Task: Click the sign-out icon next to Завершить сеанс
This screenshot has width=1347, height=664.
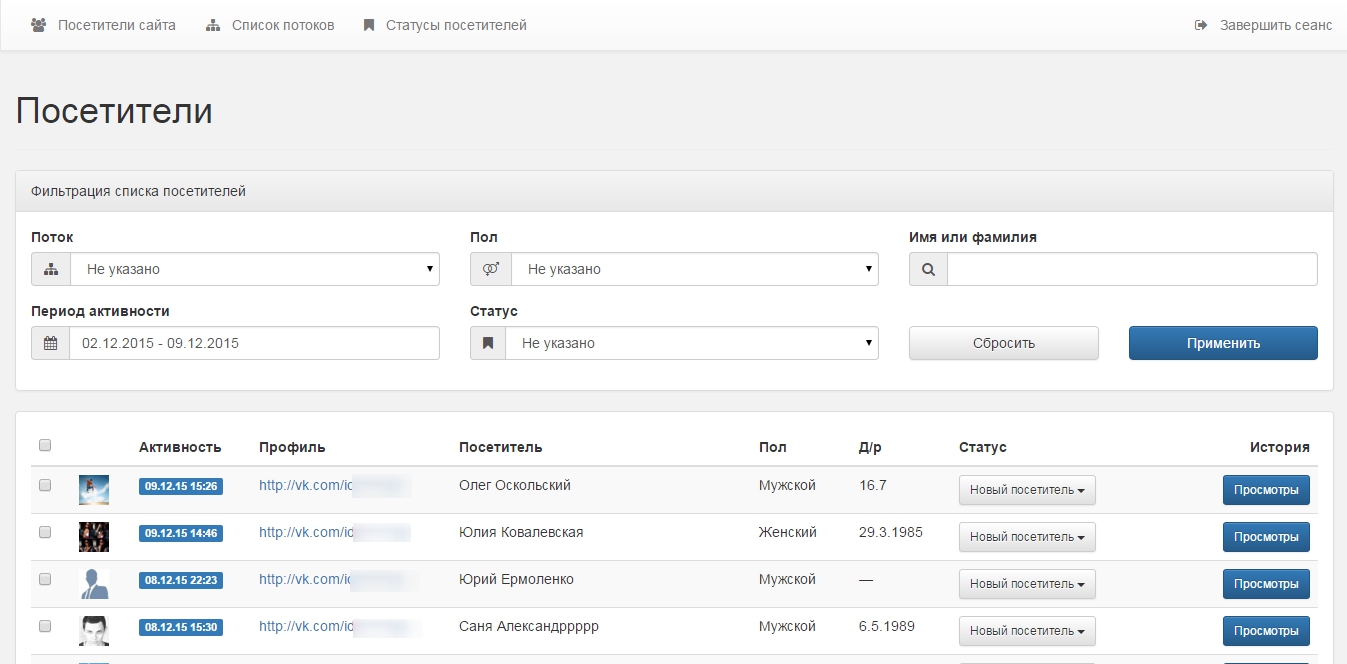Action: (1201, 25)
